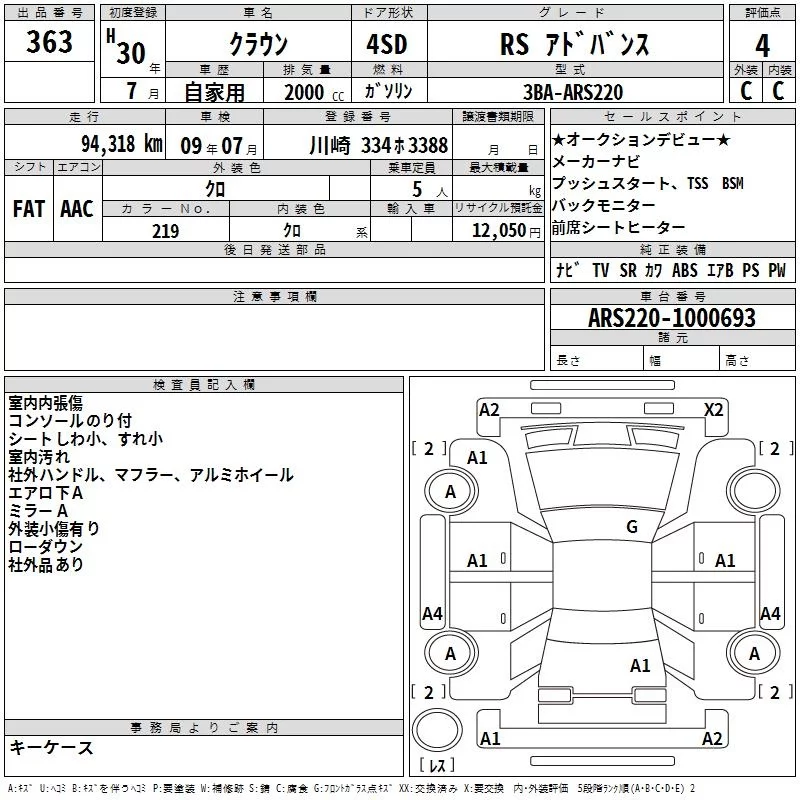Select the overall grade score 4

tap(762, 45)
